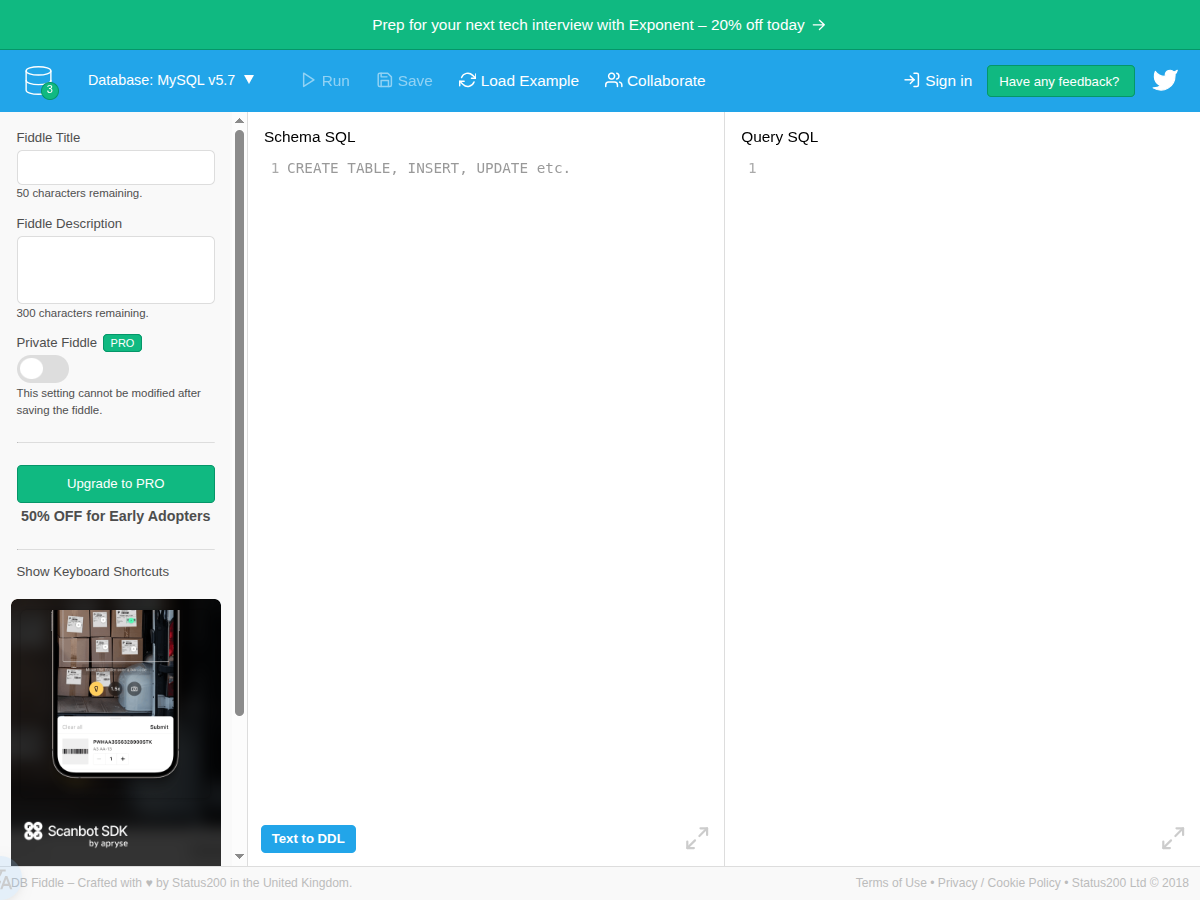Click the Run play icon

(308, 80)
